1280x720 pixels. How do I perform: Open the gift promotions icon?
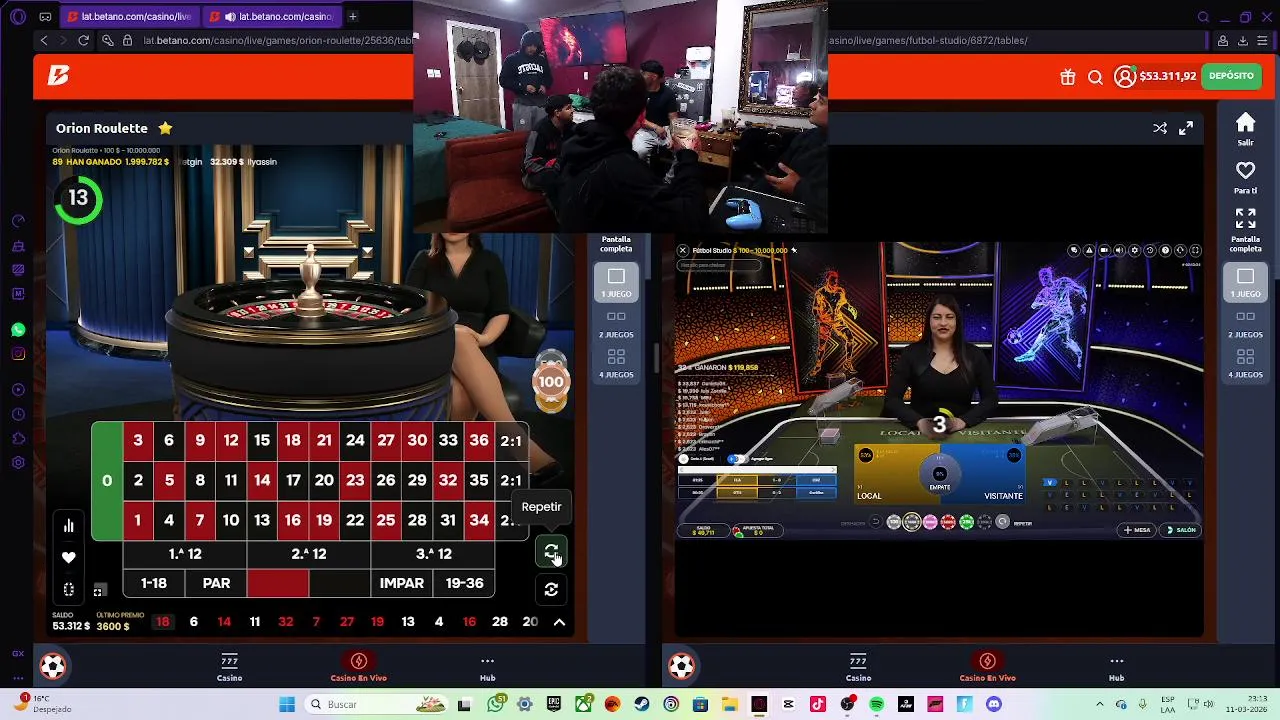click(x=1068, y=77)
